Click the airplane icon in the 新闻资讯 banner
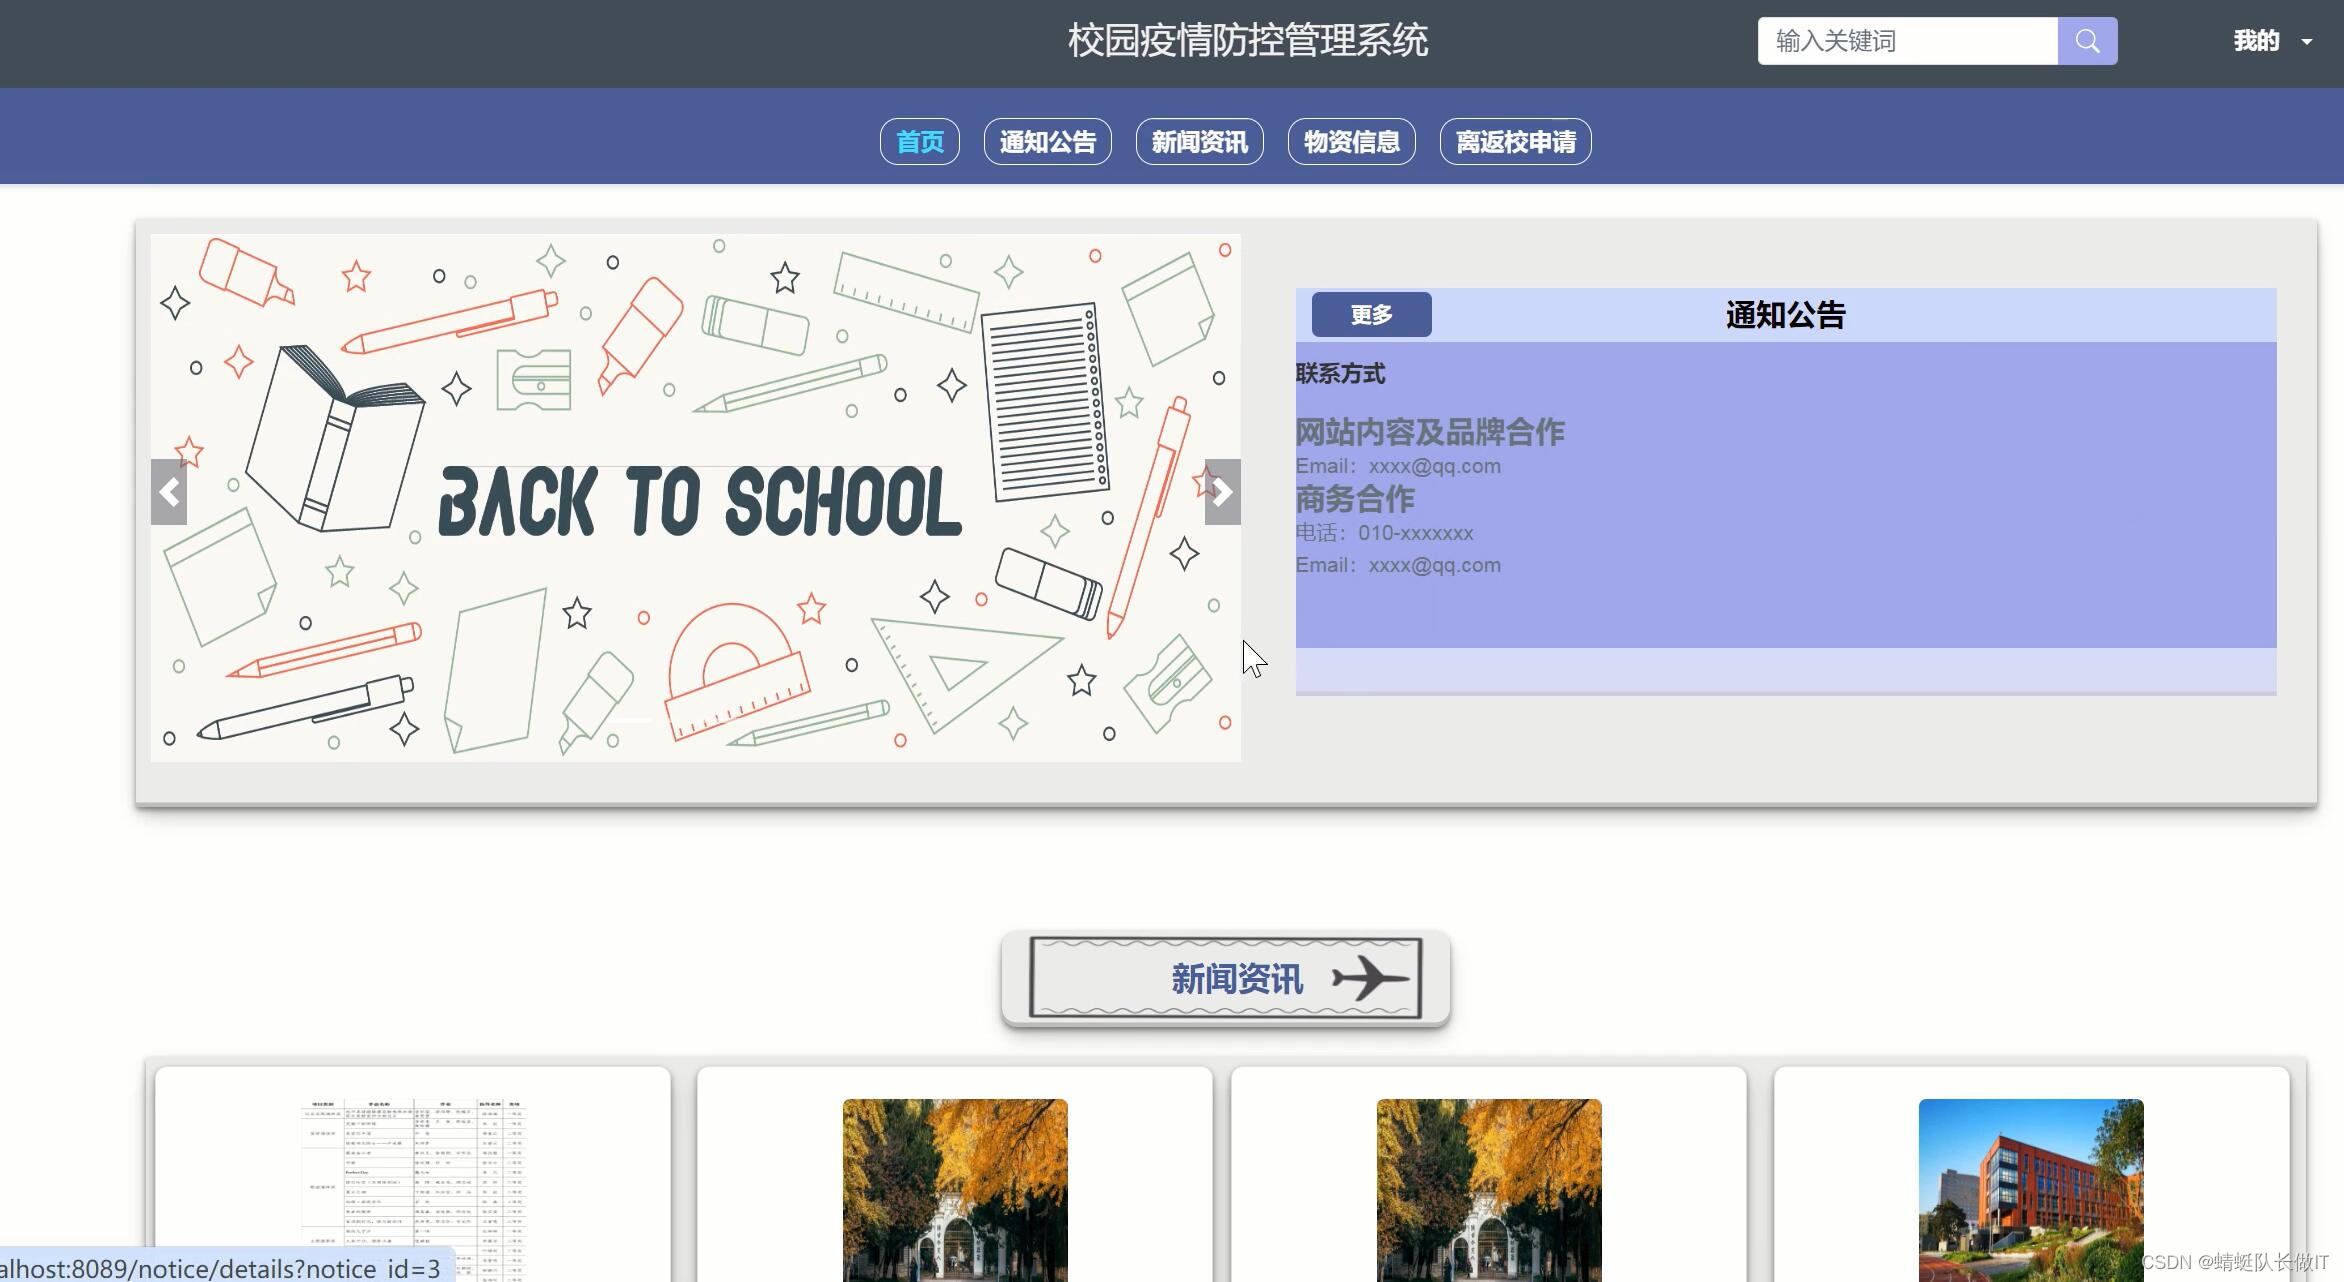Image resolution: width=2344 pixels, height=1282 pixels. (x=1369, y=978)
